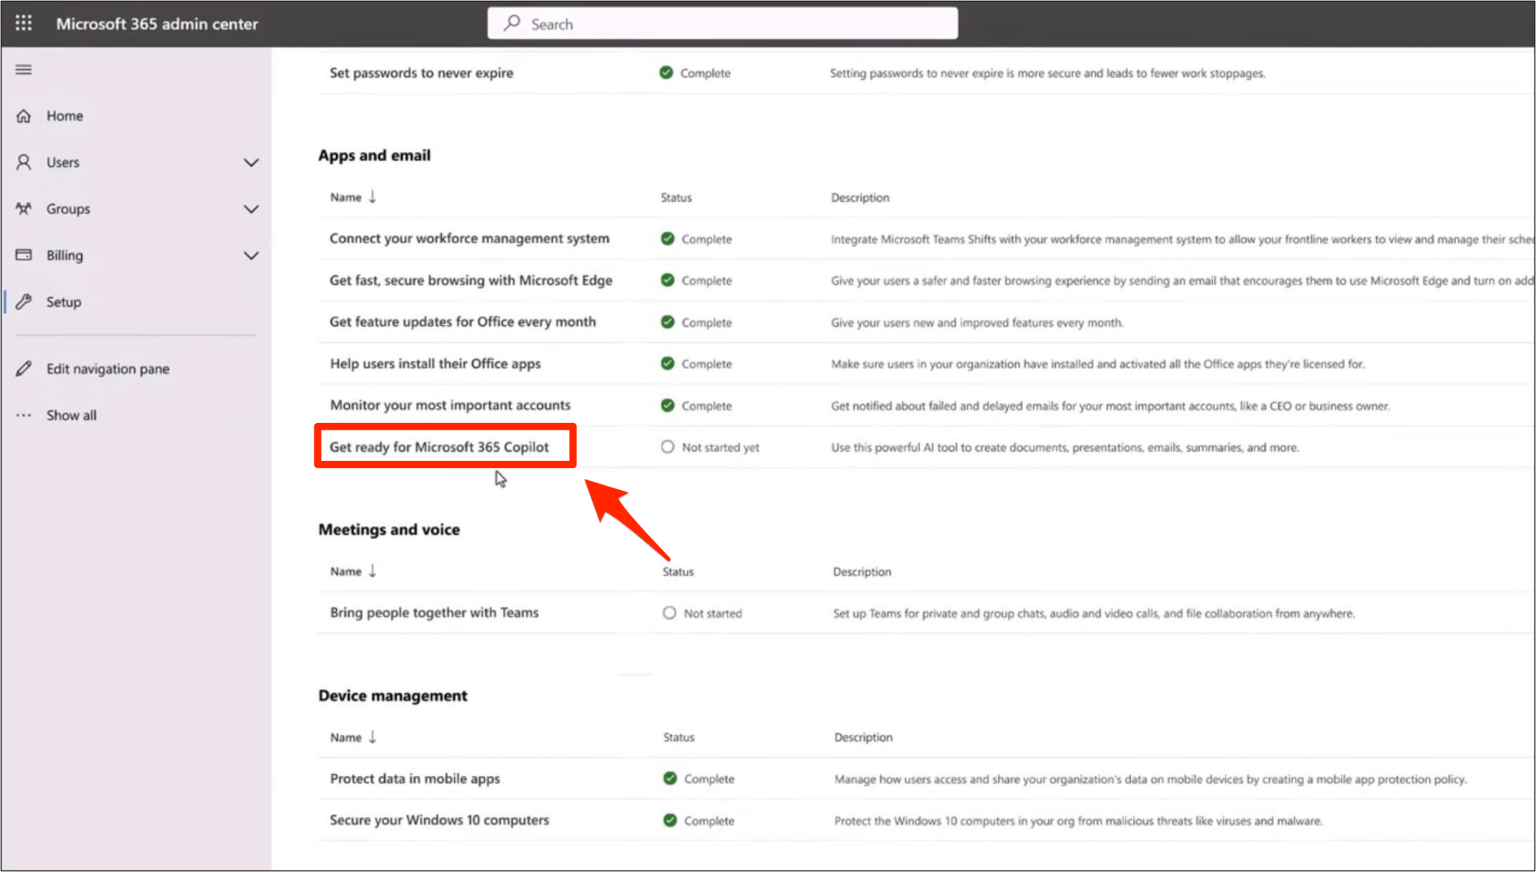This screenshot has width=1536, height=872.
Task: Open Show all navigation items
Action: point(70,414)
